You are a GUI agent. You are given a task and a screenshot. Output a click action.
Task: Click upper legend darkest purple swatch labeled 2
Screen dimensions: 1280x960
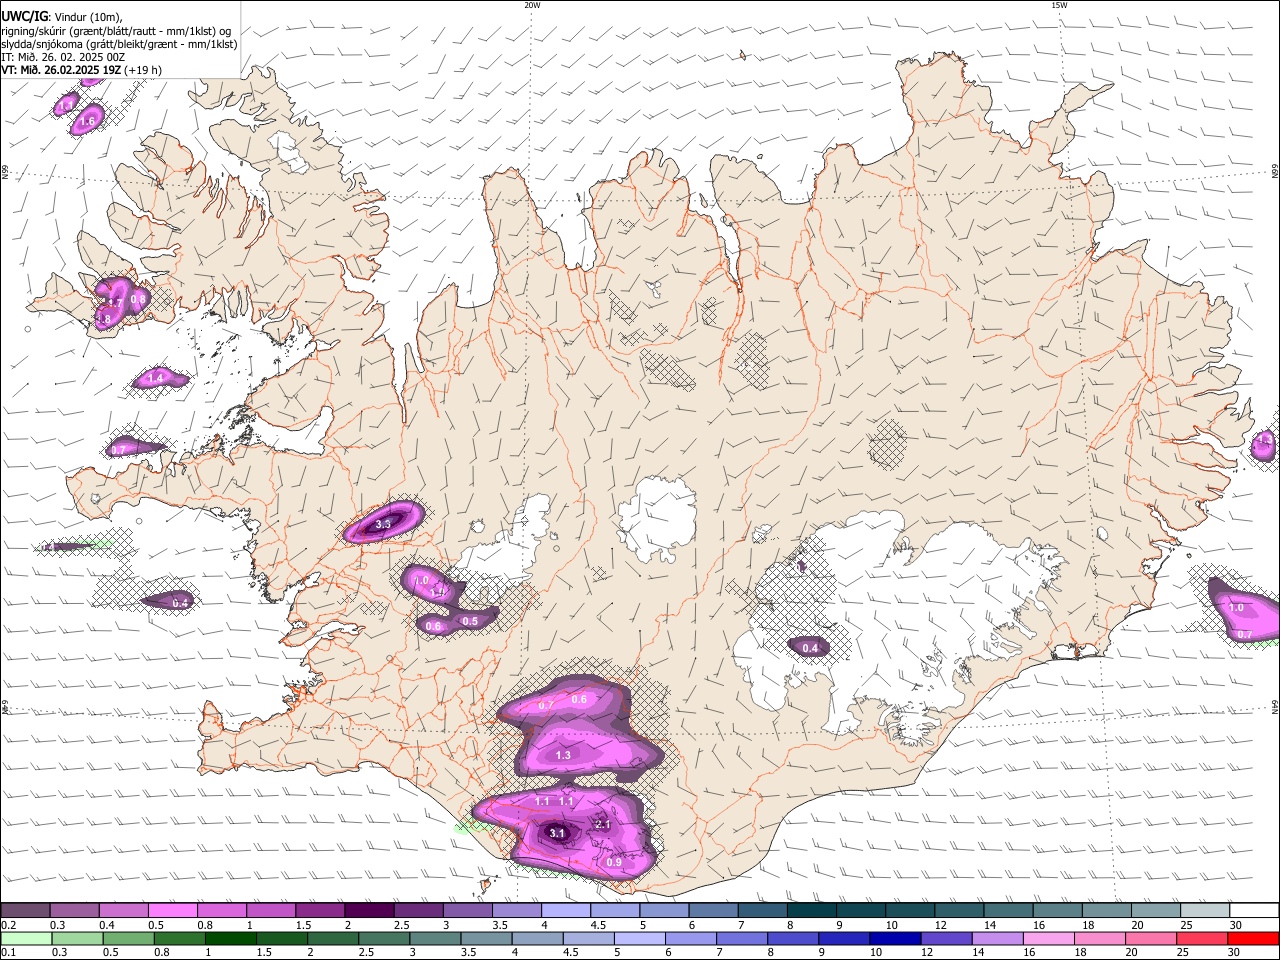click(369, 911)
